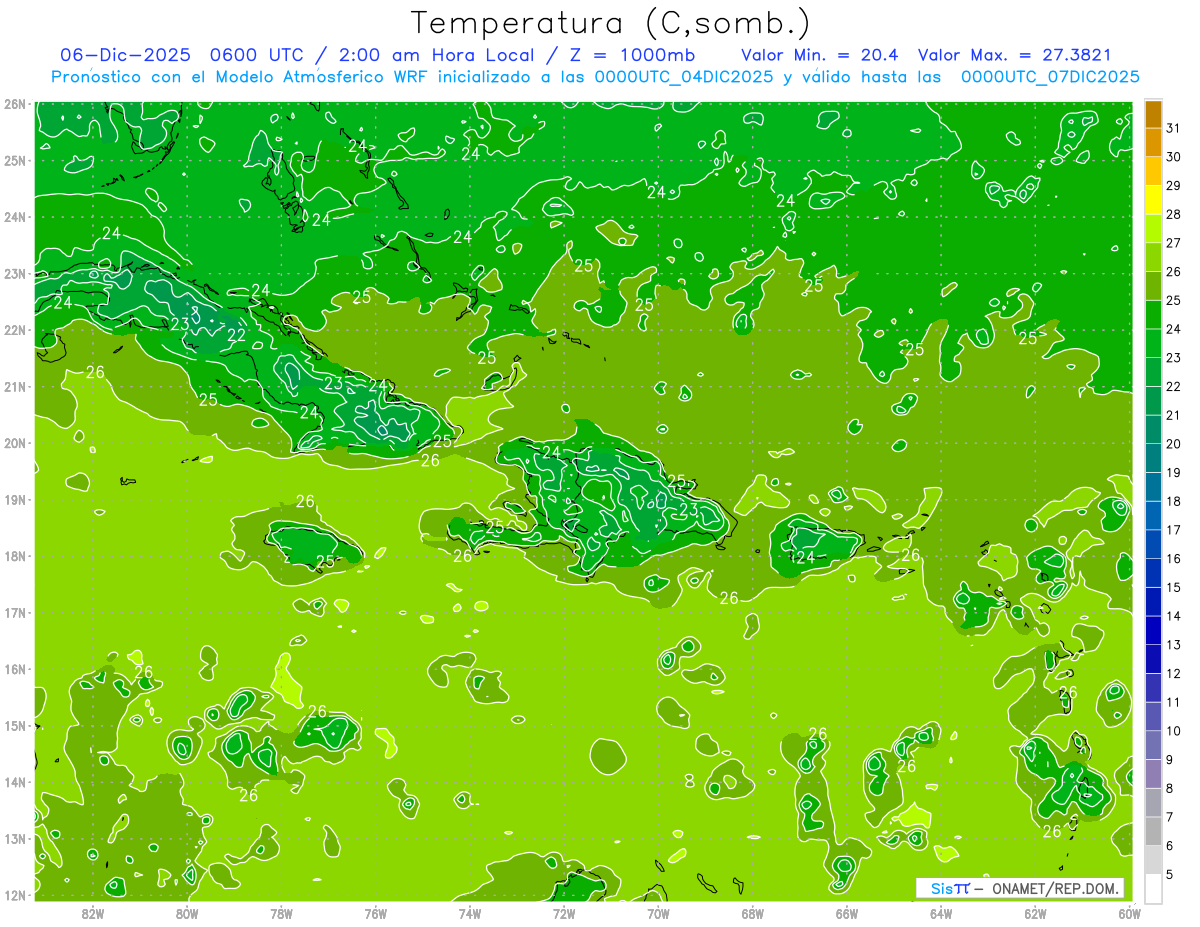The width and height of the screenshot is (1200, 927).
Task: Click the "Valor Max. = 27.3821" value
Action: pos(1014,55)
